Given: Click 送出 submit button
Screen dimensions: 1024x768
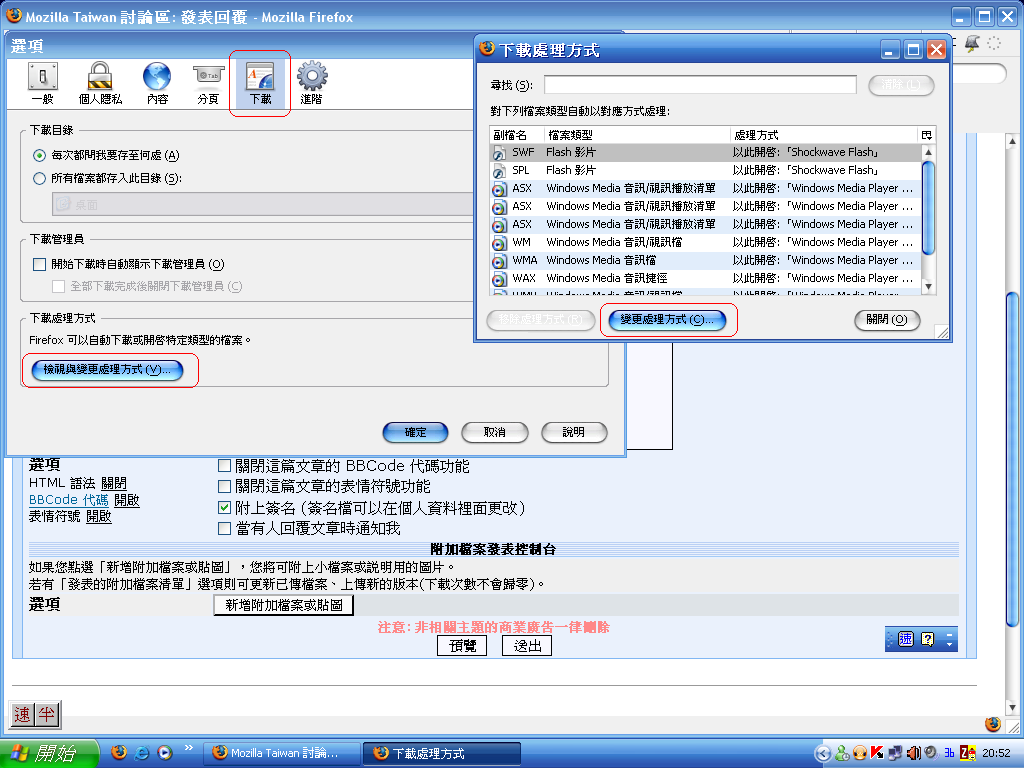Looking at the screenshot, I should pyautogui.click(x=527, y=646).
